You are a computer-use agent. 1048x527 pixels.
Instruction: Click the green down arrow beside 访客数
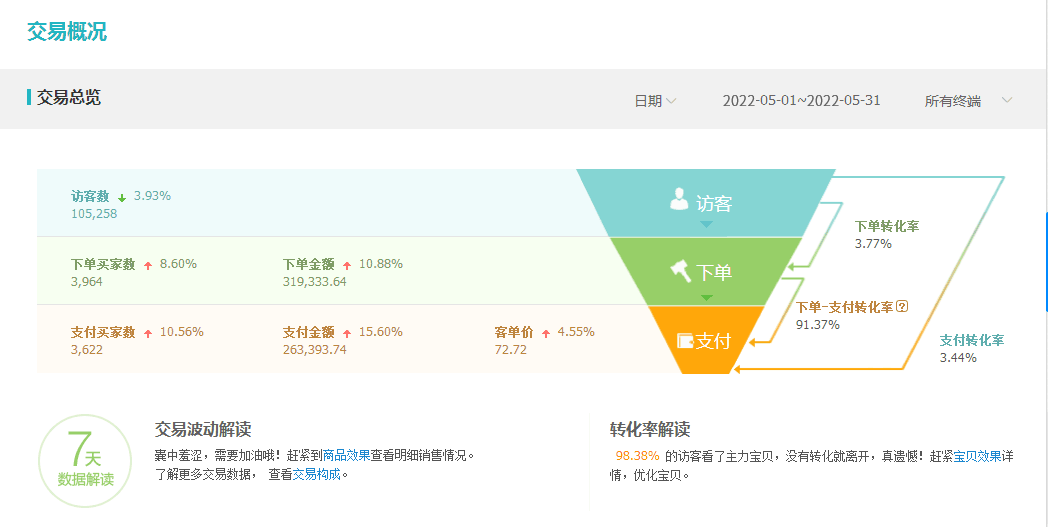(x=122, y=197)
